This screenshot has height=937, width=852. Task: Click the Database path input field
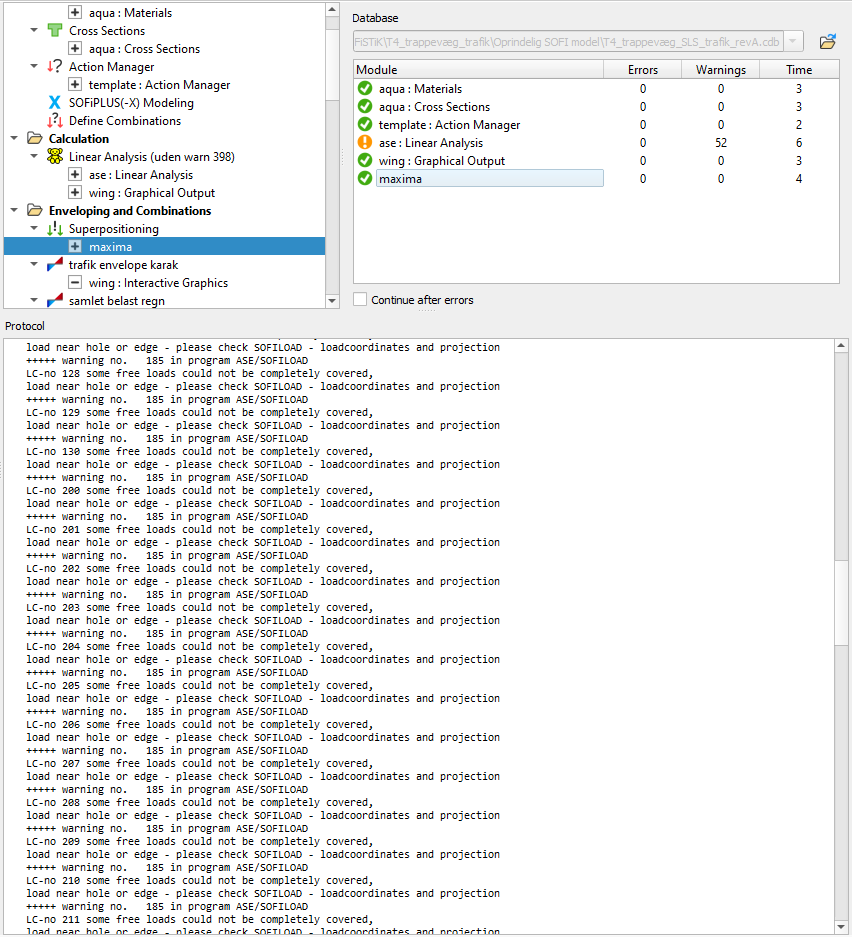click(568, 42)
